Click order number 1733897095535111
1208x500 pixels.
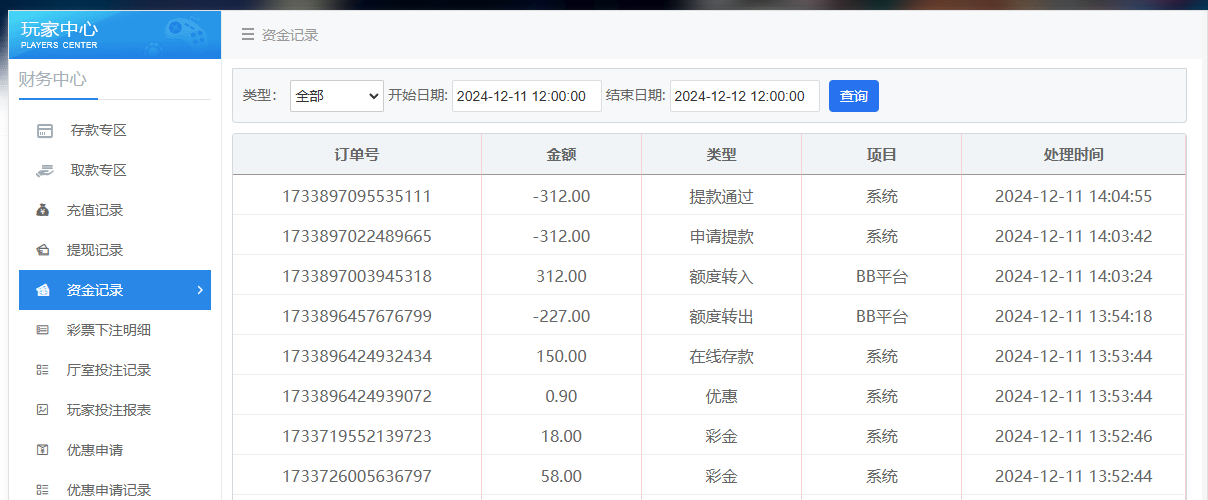click(357, 196)
